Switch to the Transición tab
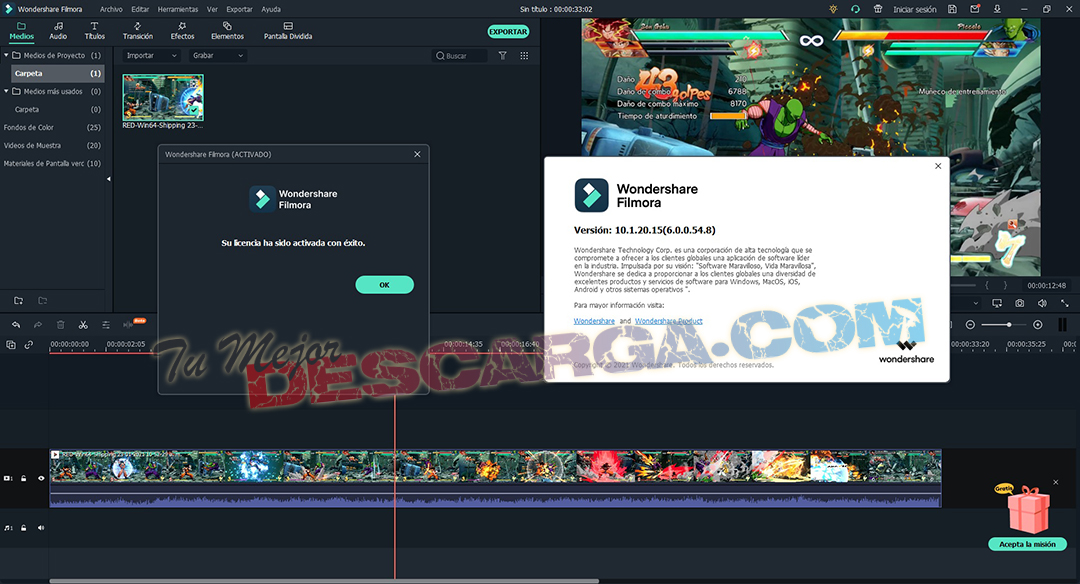Screen dimensions: 1080x584 (x=138, y=31)
